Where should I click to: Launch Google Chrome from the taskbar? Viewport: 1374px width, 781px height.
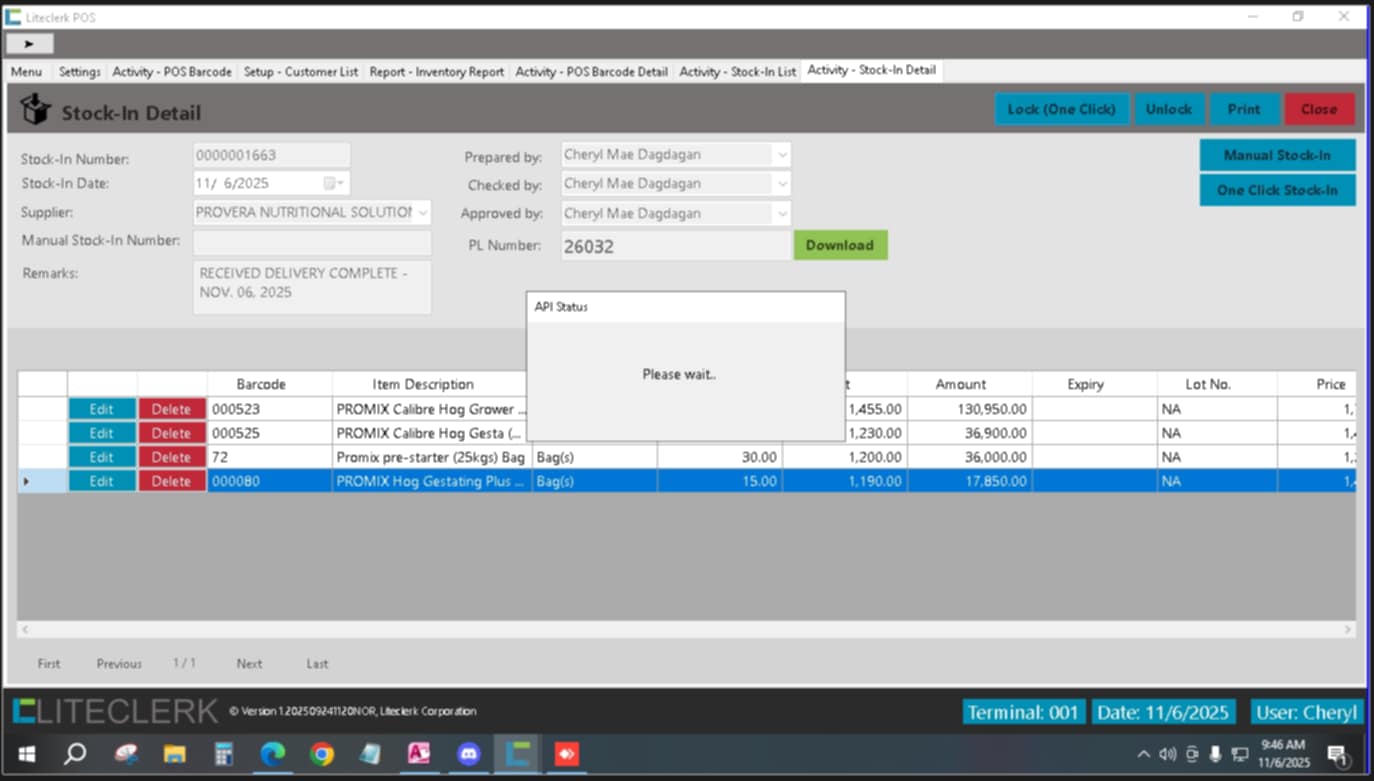[321, 754]
